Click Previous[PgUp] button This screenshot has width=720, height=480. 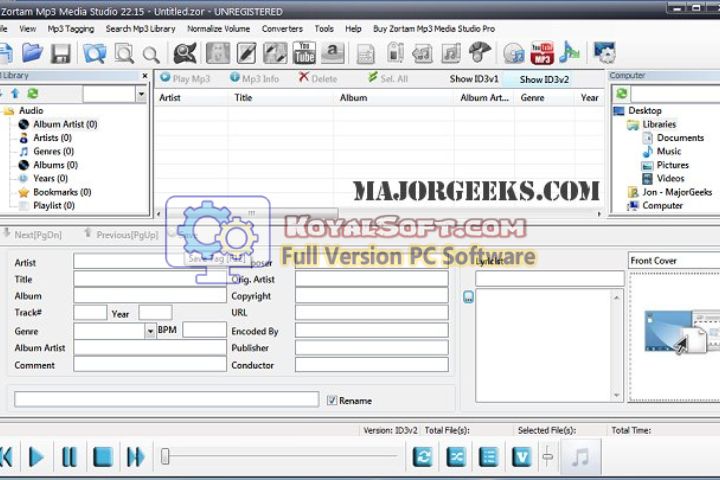tap(122, 235)
